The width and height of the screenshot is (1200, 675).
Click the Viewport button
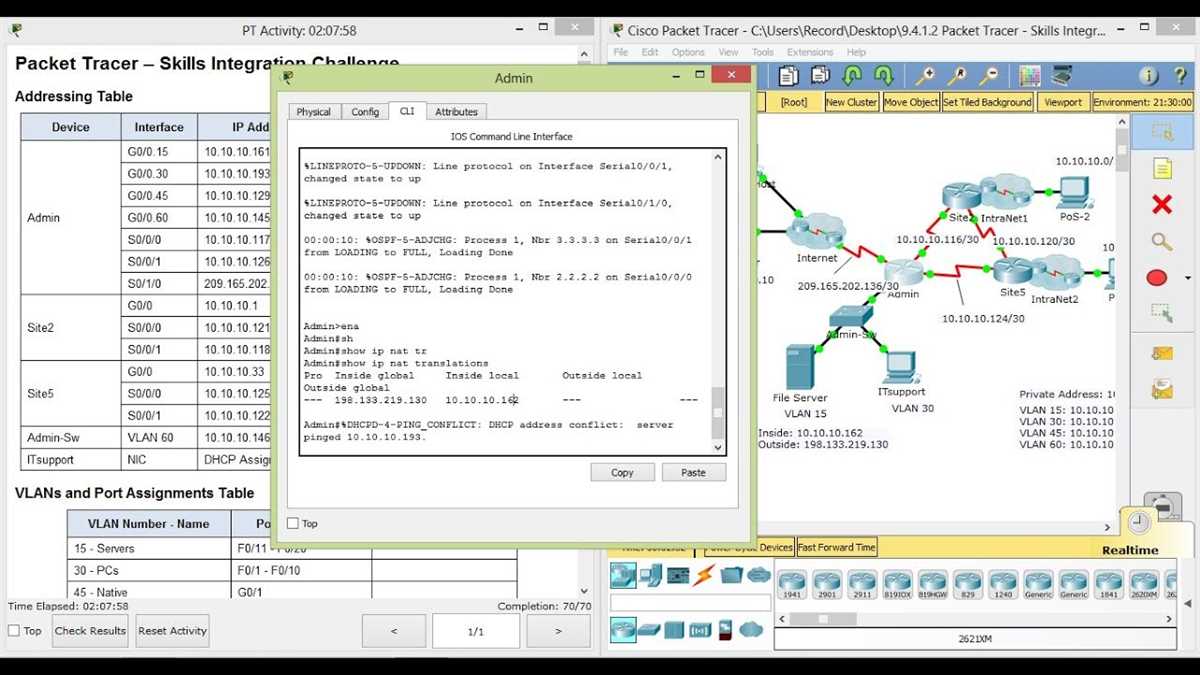tap(1063, 102)
